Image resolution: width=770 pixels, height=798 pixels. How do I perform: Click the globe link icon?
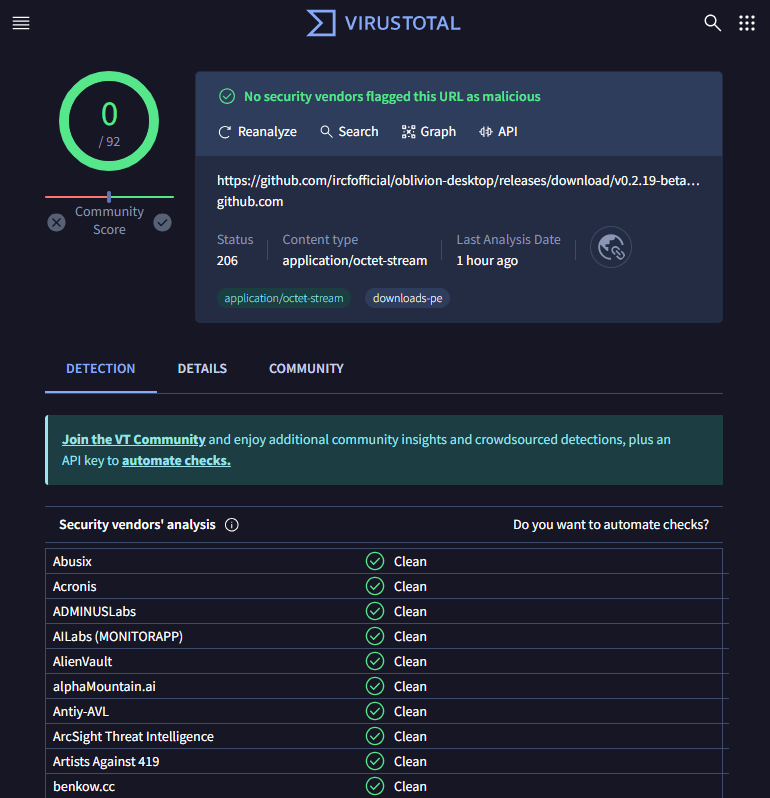click(611, 247)
